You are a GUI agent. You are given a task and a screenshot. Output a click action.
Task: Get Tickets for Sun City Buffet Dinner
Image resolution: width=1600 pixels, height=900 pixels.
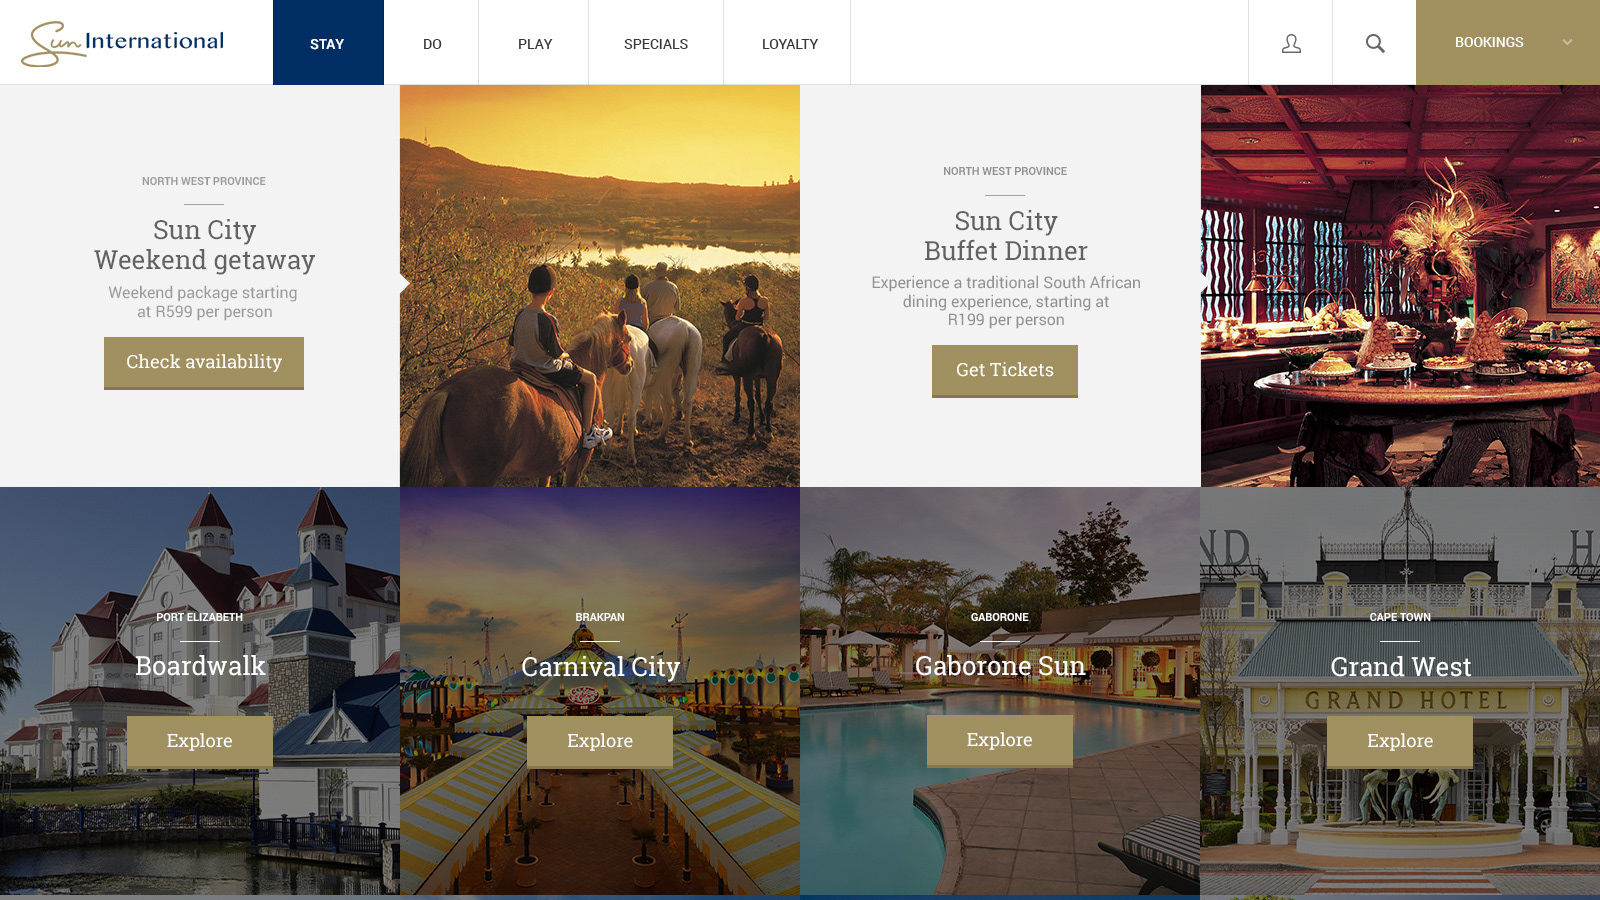tap(1005, 371)
